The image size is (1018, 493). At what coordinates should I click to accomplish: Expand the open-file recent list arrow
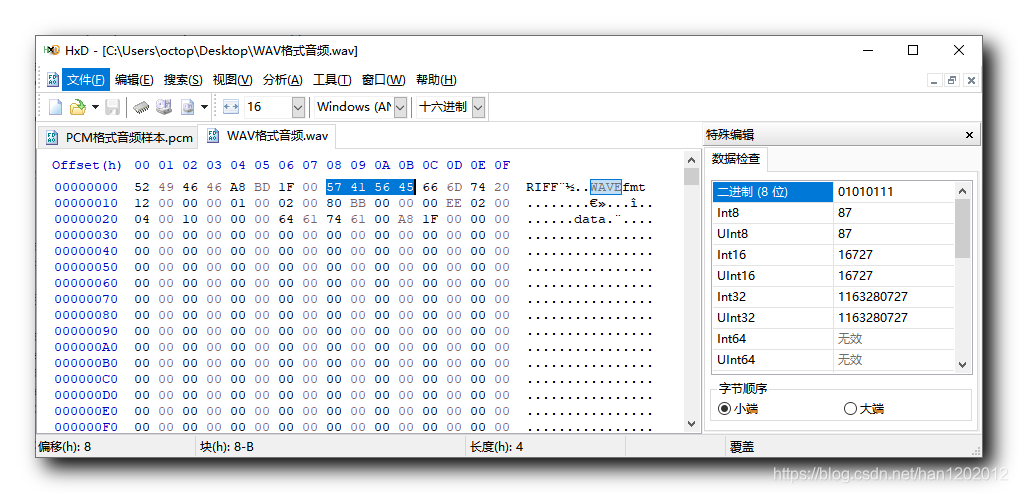click(x=95, y=107)
